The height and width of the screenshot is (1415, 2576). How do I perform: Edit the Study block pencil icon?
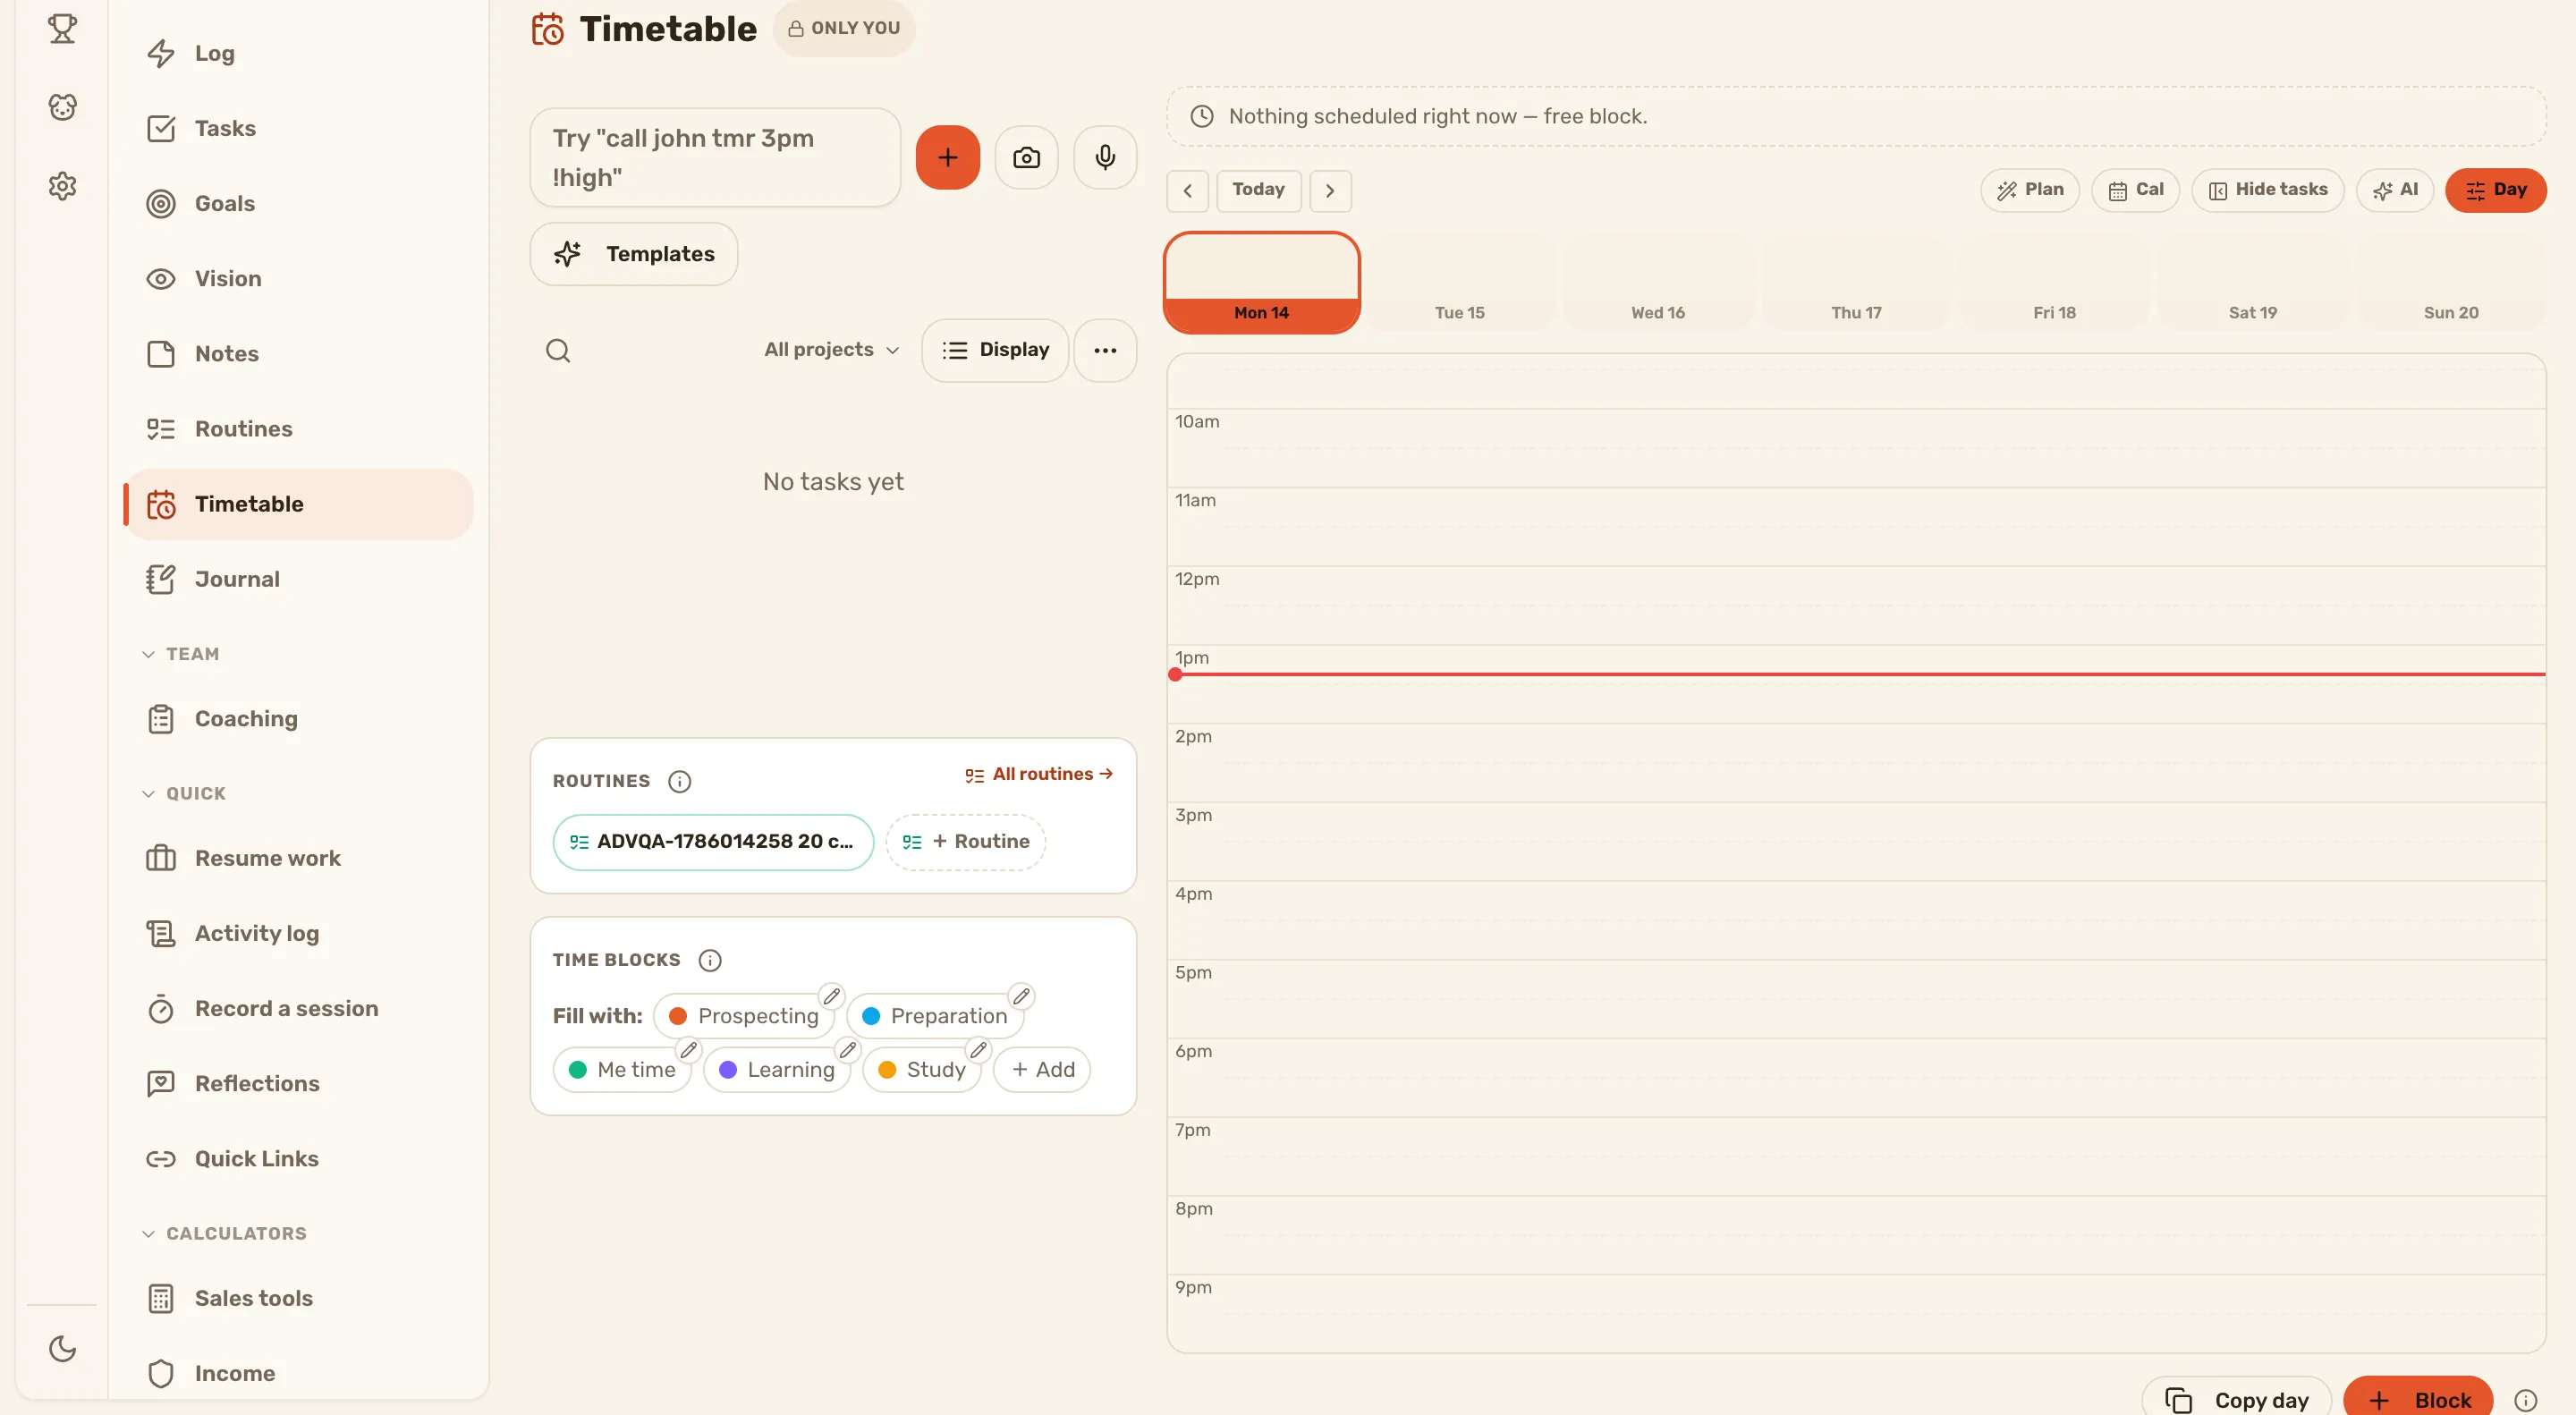tap(978, 1050)
